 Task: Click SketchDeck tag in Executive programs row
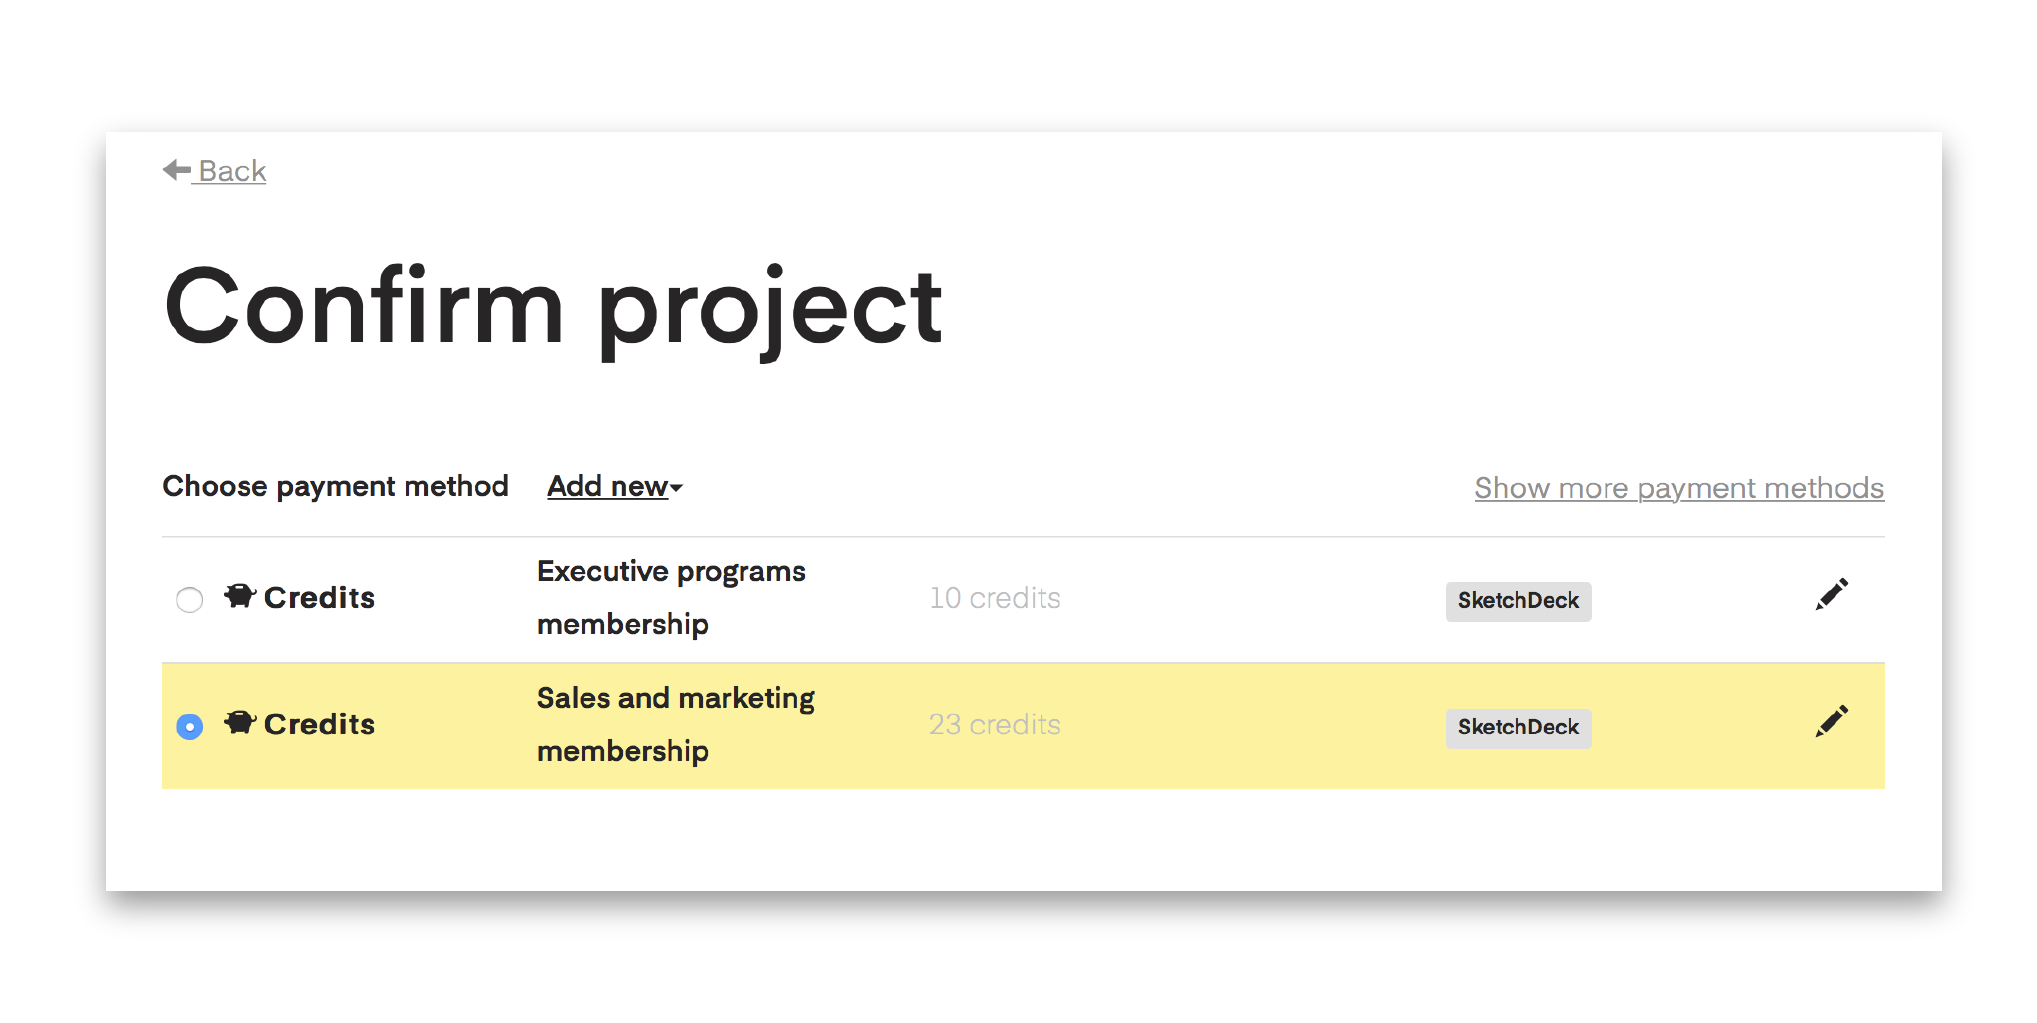pos(1518,601)
